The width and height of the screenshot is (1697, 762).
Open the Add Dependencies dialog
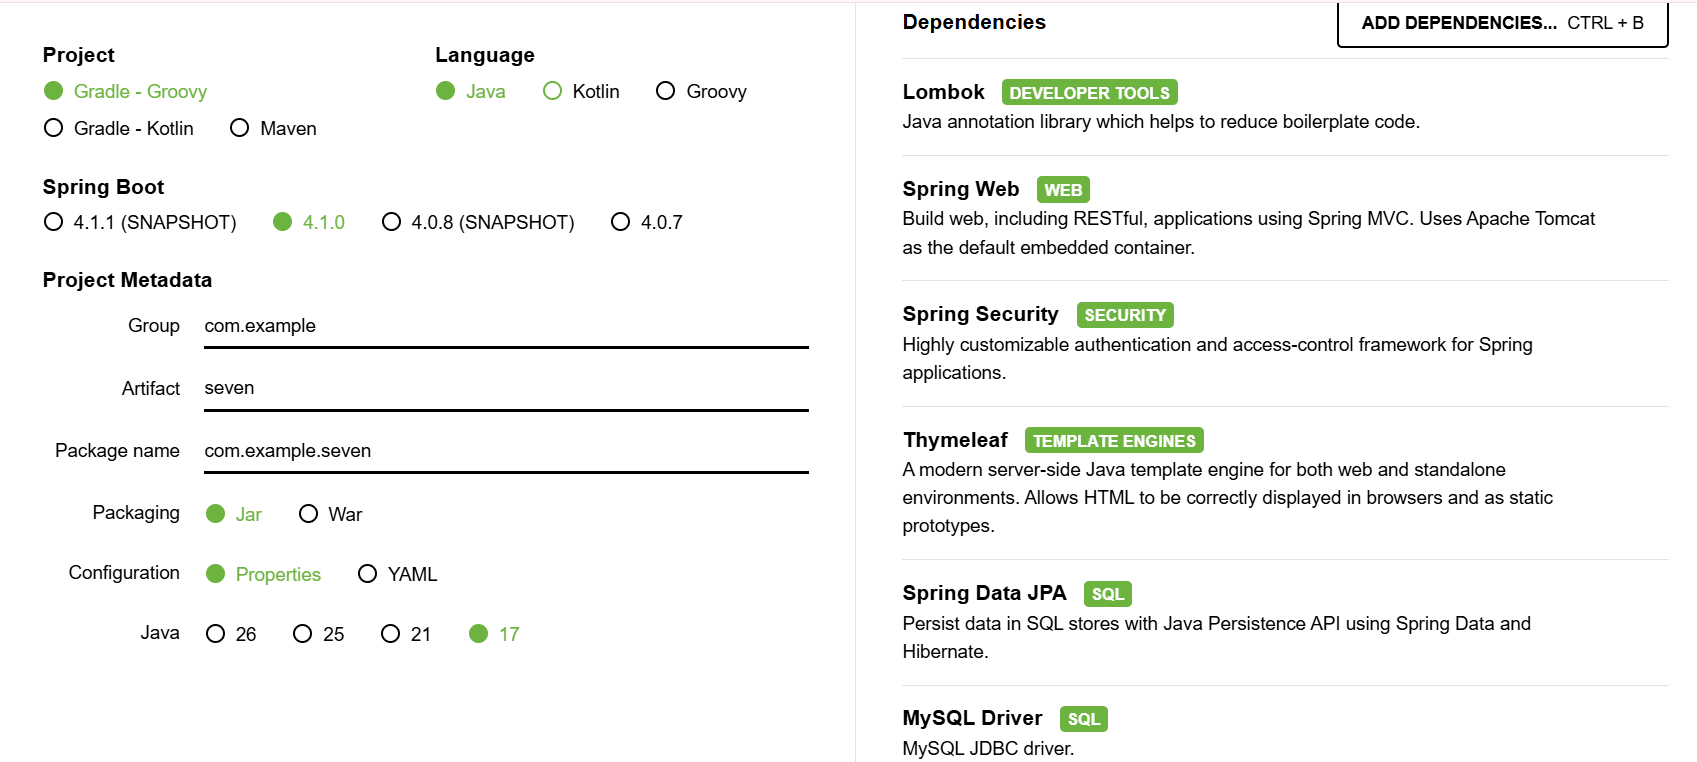click(1502, 24)
